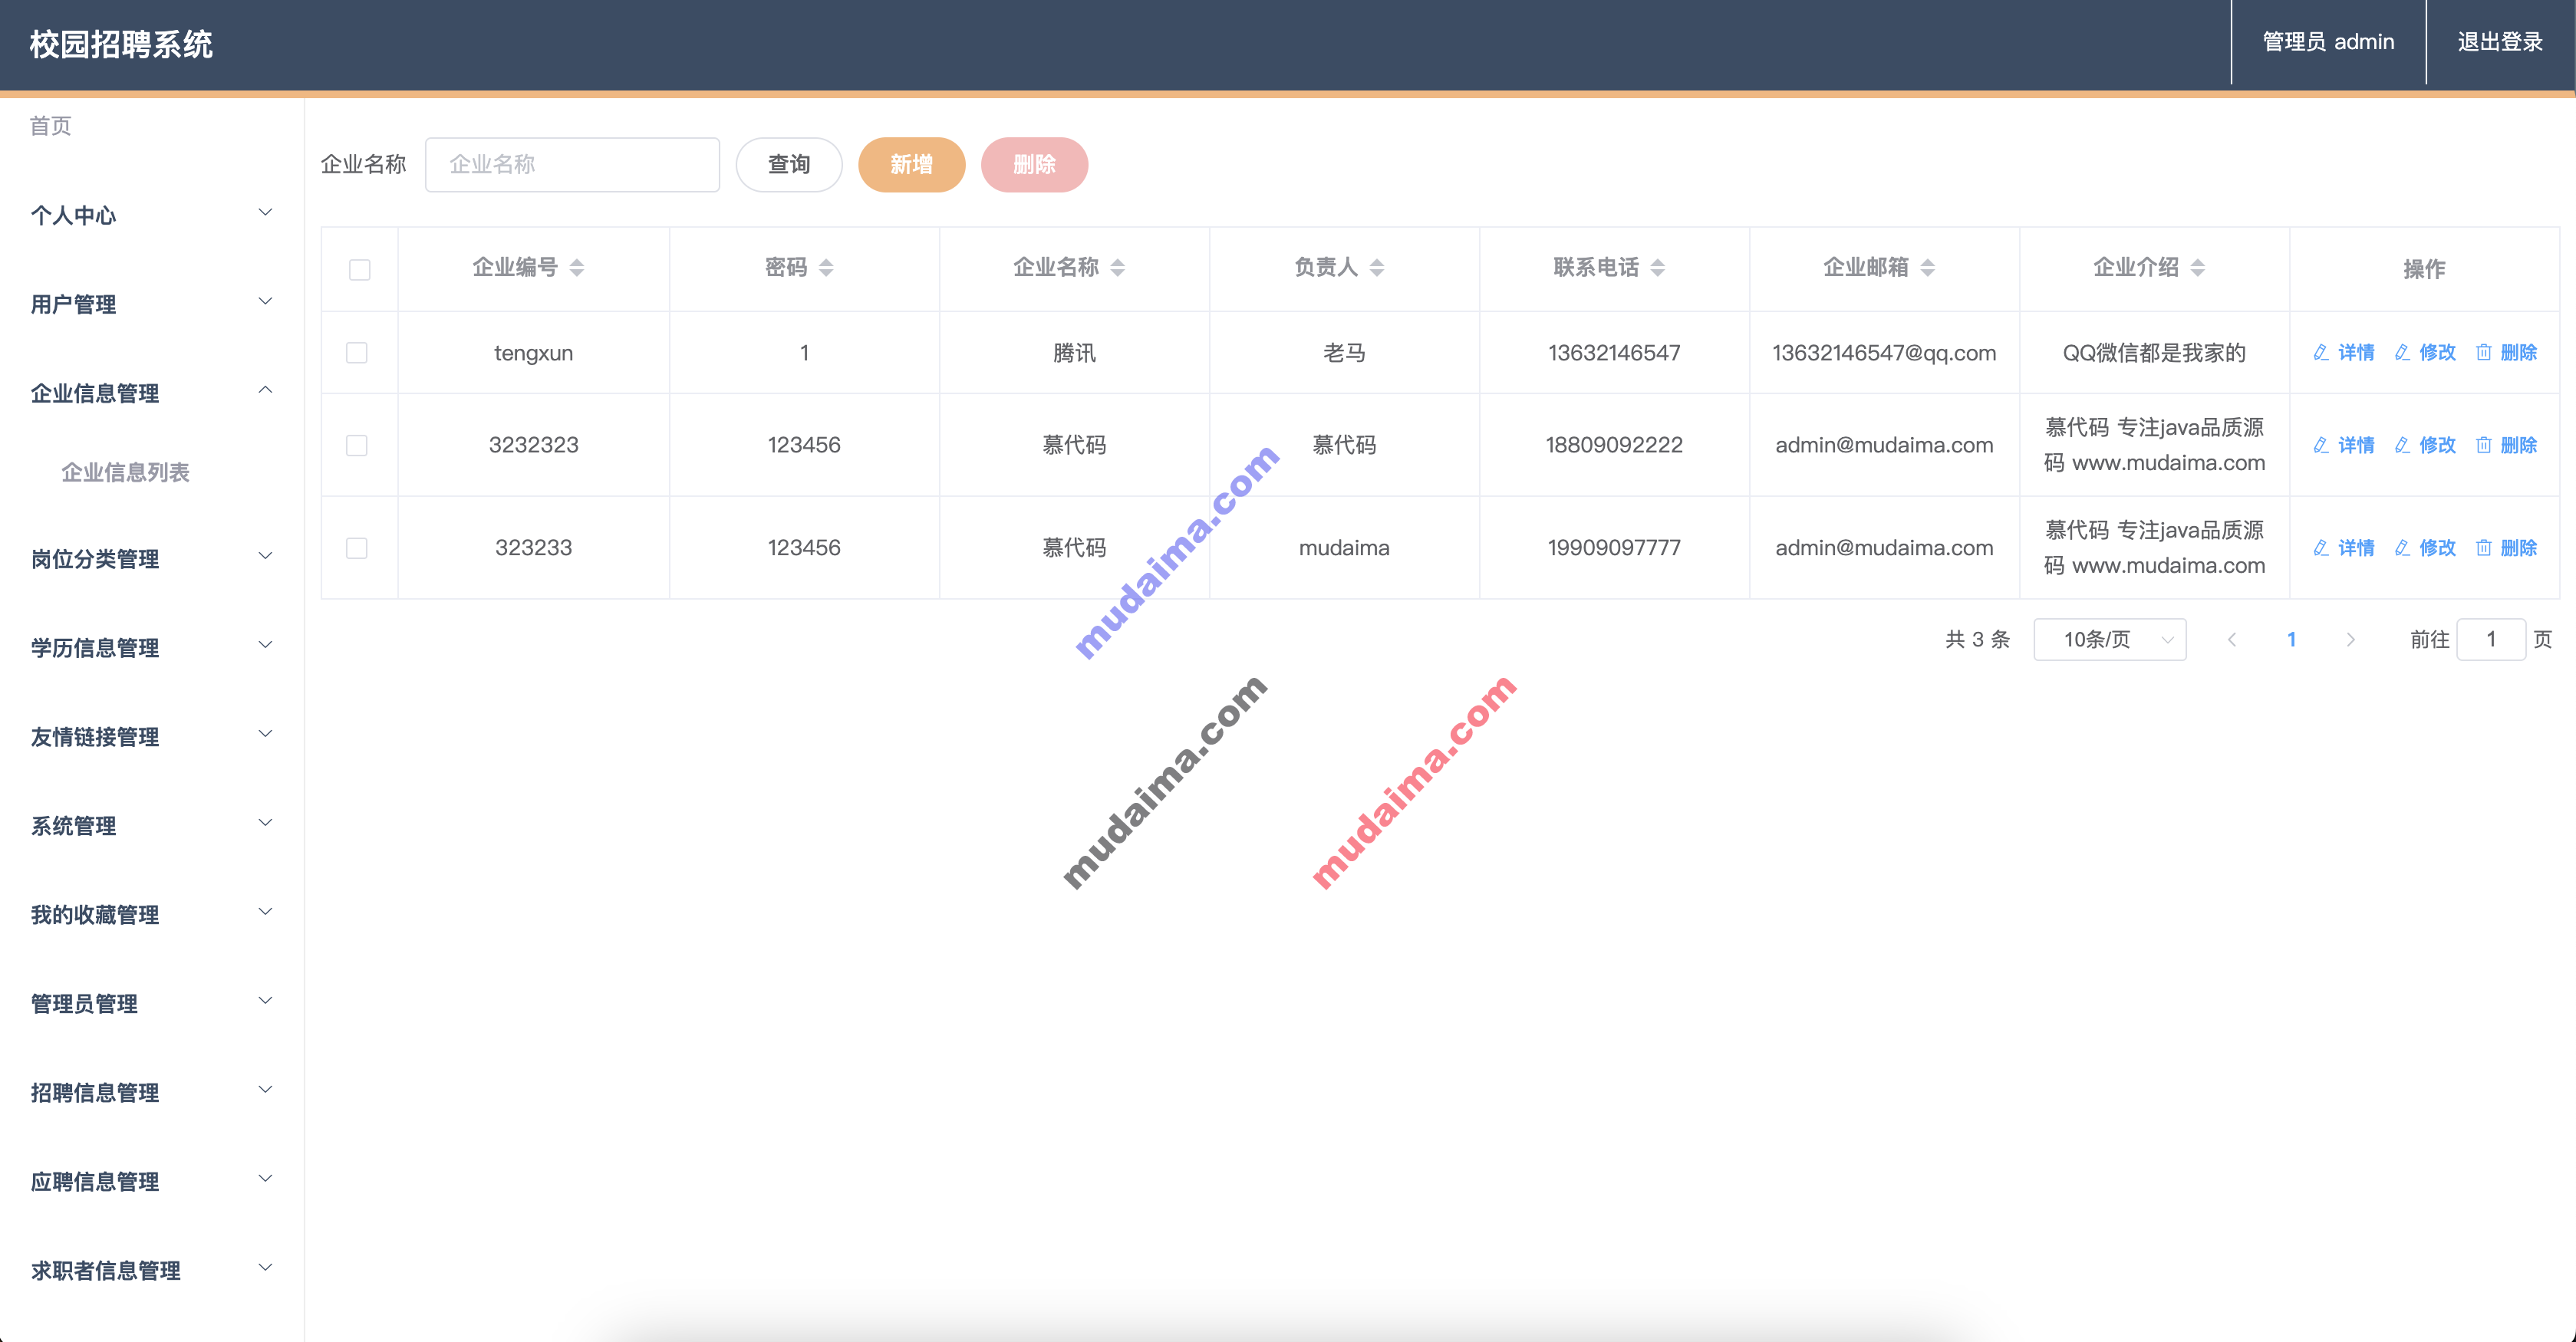2576x1342 pixels.
Task: Click 退出登录 in the header
Action: pyautogui.click(x=2500, y=42)
